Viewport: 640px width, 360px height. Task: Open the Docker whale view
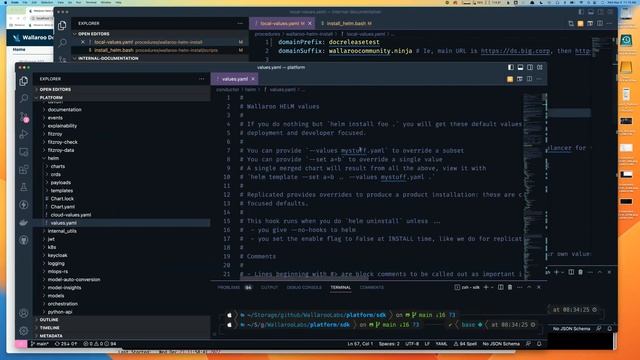click(x=24, y=222)
